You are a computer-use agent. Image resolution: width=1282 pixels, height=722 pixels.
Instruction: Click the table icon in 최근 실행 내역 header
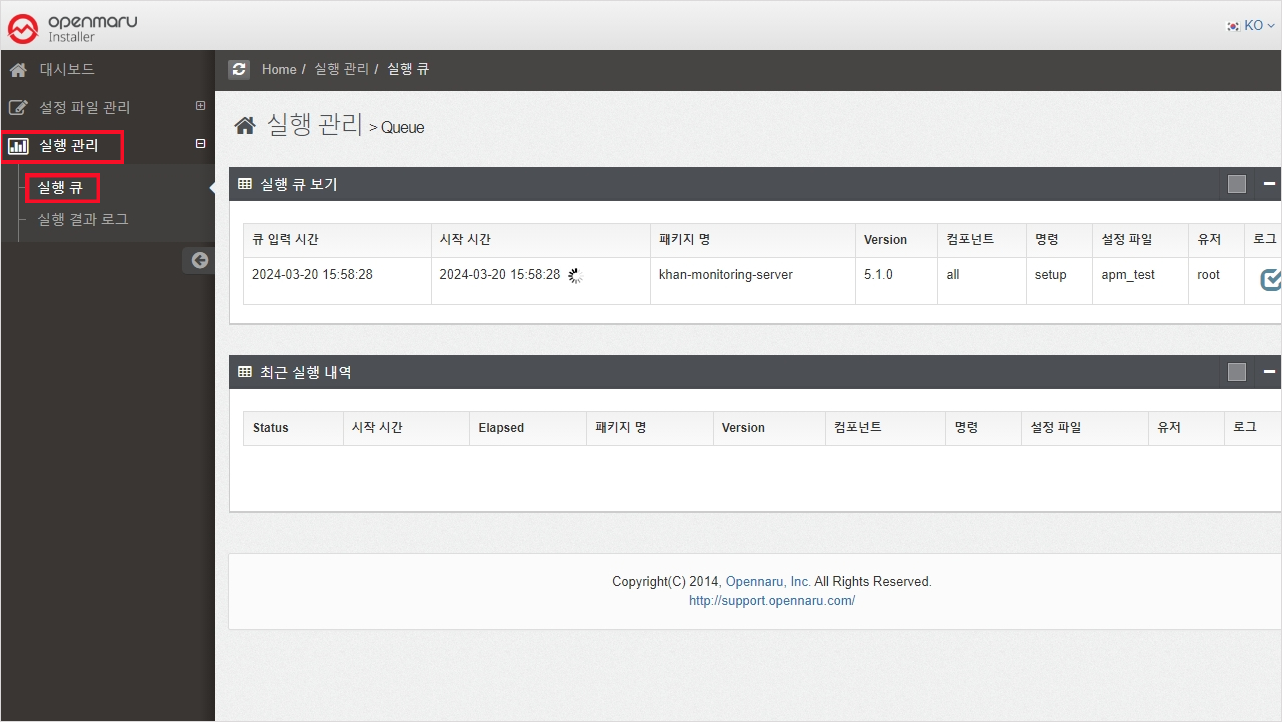[x=245, y=372]
